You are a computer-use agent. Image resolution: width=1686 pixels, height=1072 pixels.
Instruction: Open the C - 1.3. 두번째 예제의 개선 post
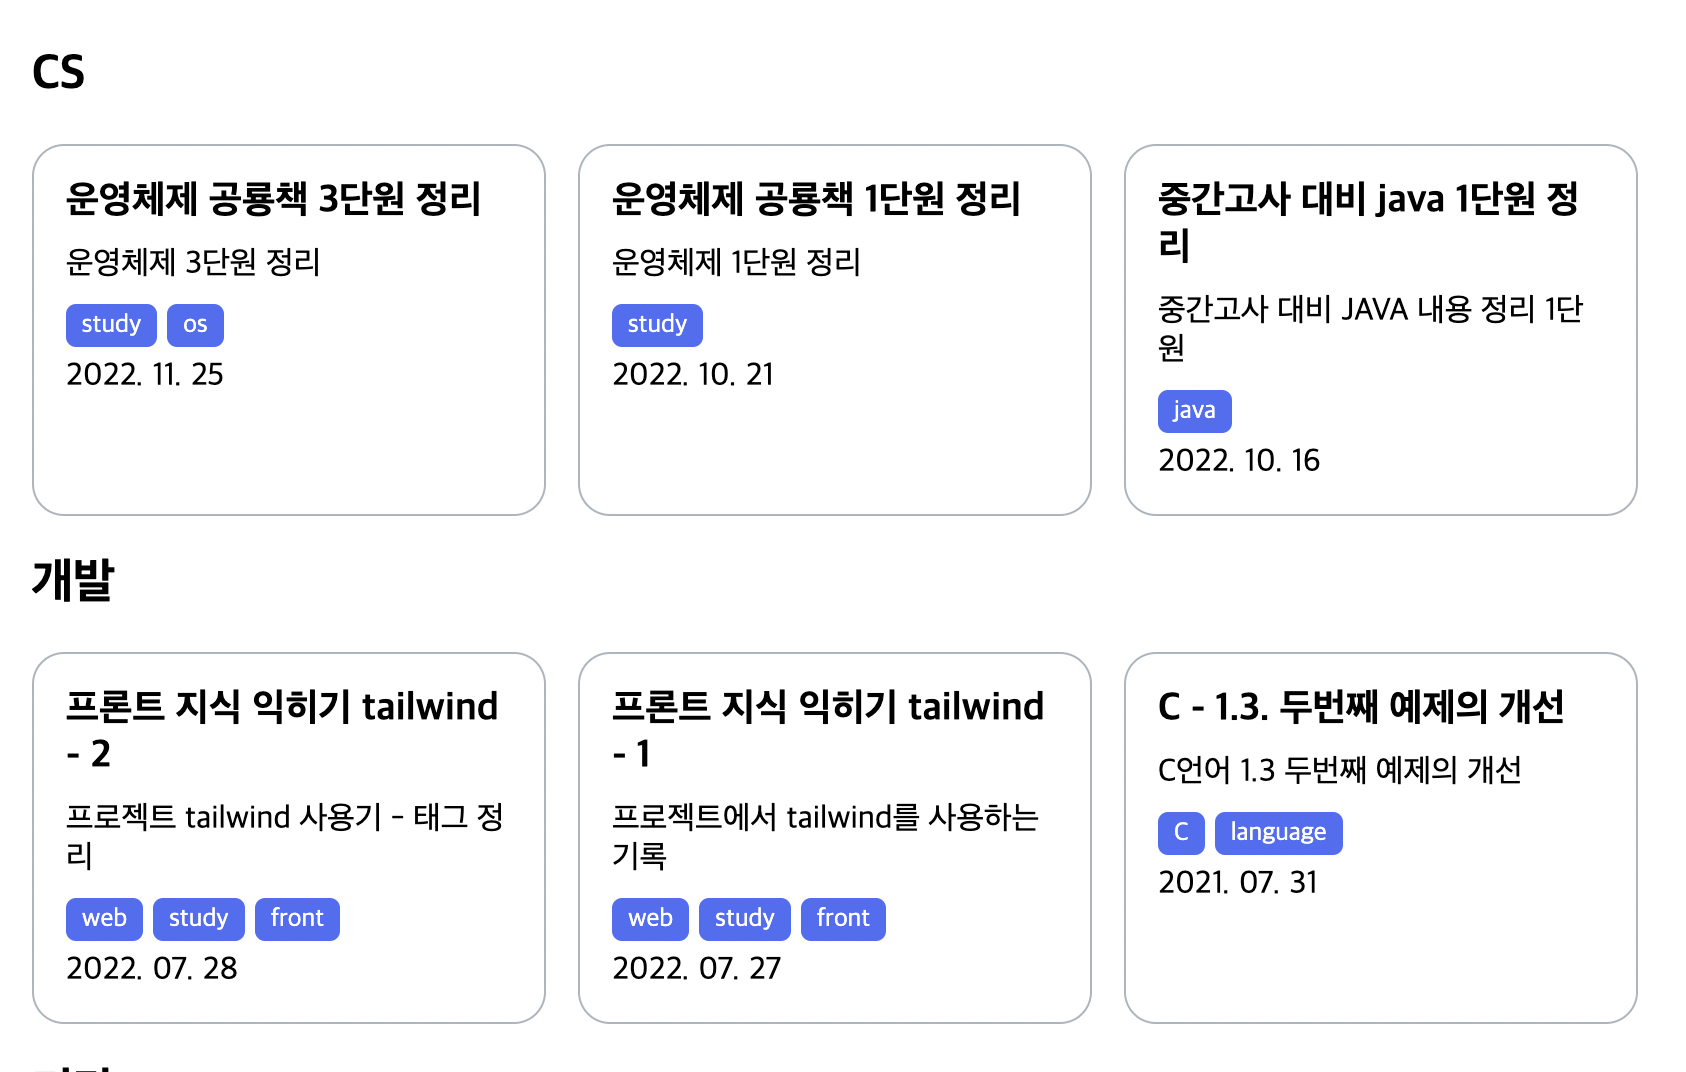(x=1360, y=707)
